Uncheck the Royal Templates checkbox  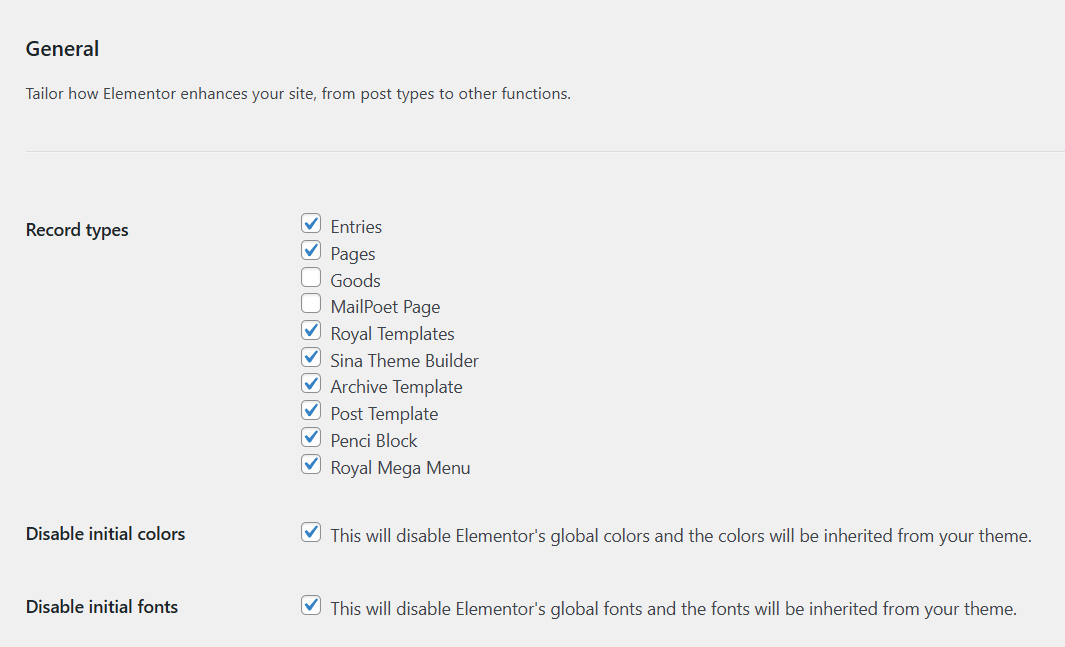pos(311,331)
